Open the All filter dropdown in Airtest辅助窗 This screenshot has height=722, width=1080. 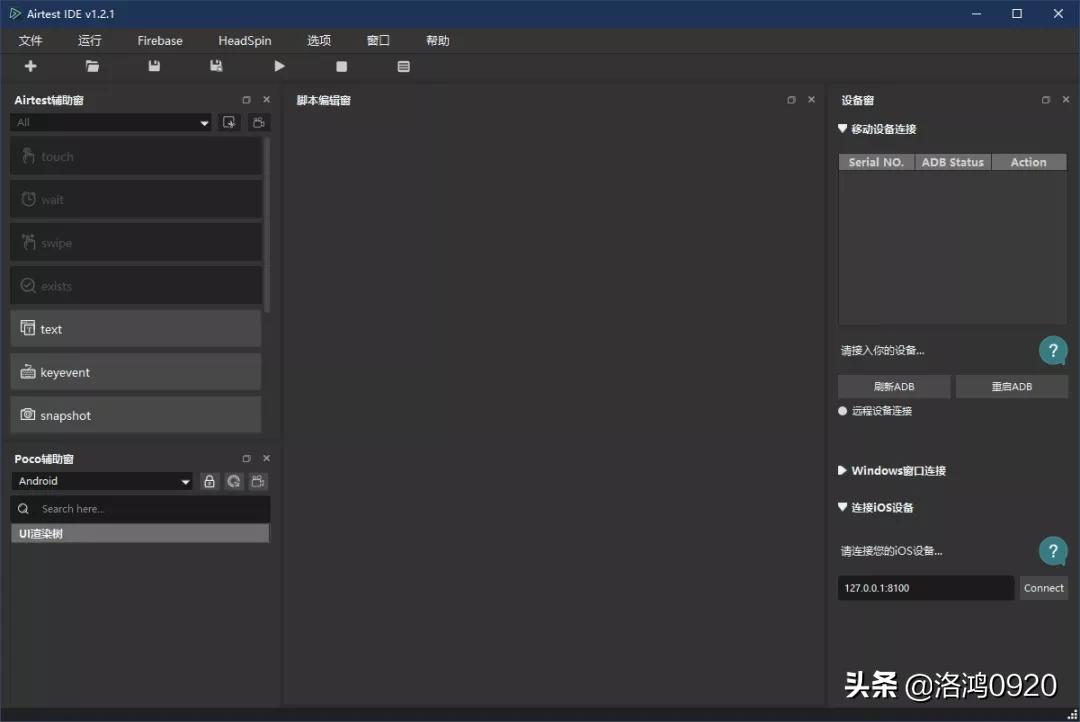point(110,122)
